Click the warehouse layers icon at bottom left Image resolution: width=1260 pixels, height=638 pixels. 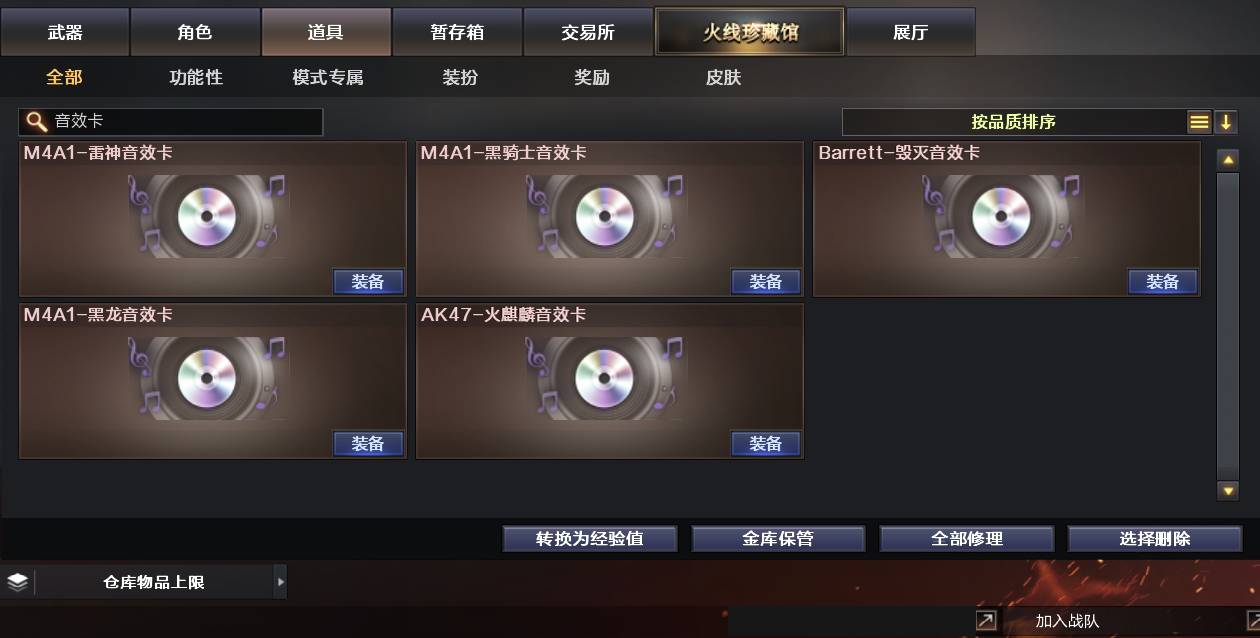pyautogui.click(x=17, y=582)
